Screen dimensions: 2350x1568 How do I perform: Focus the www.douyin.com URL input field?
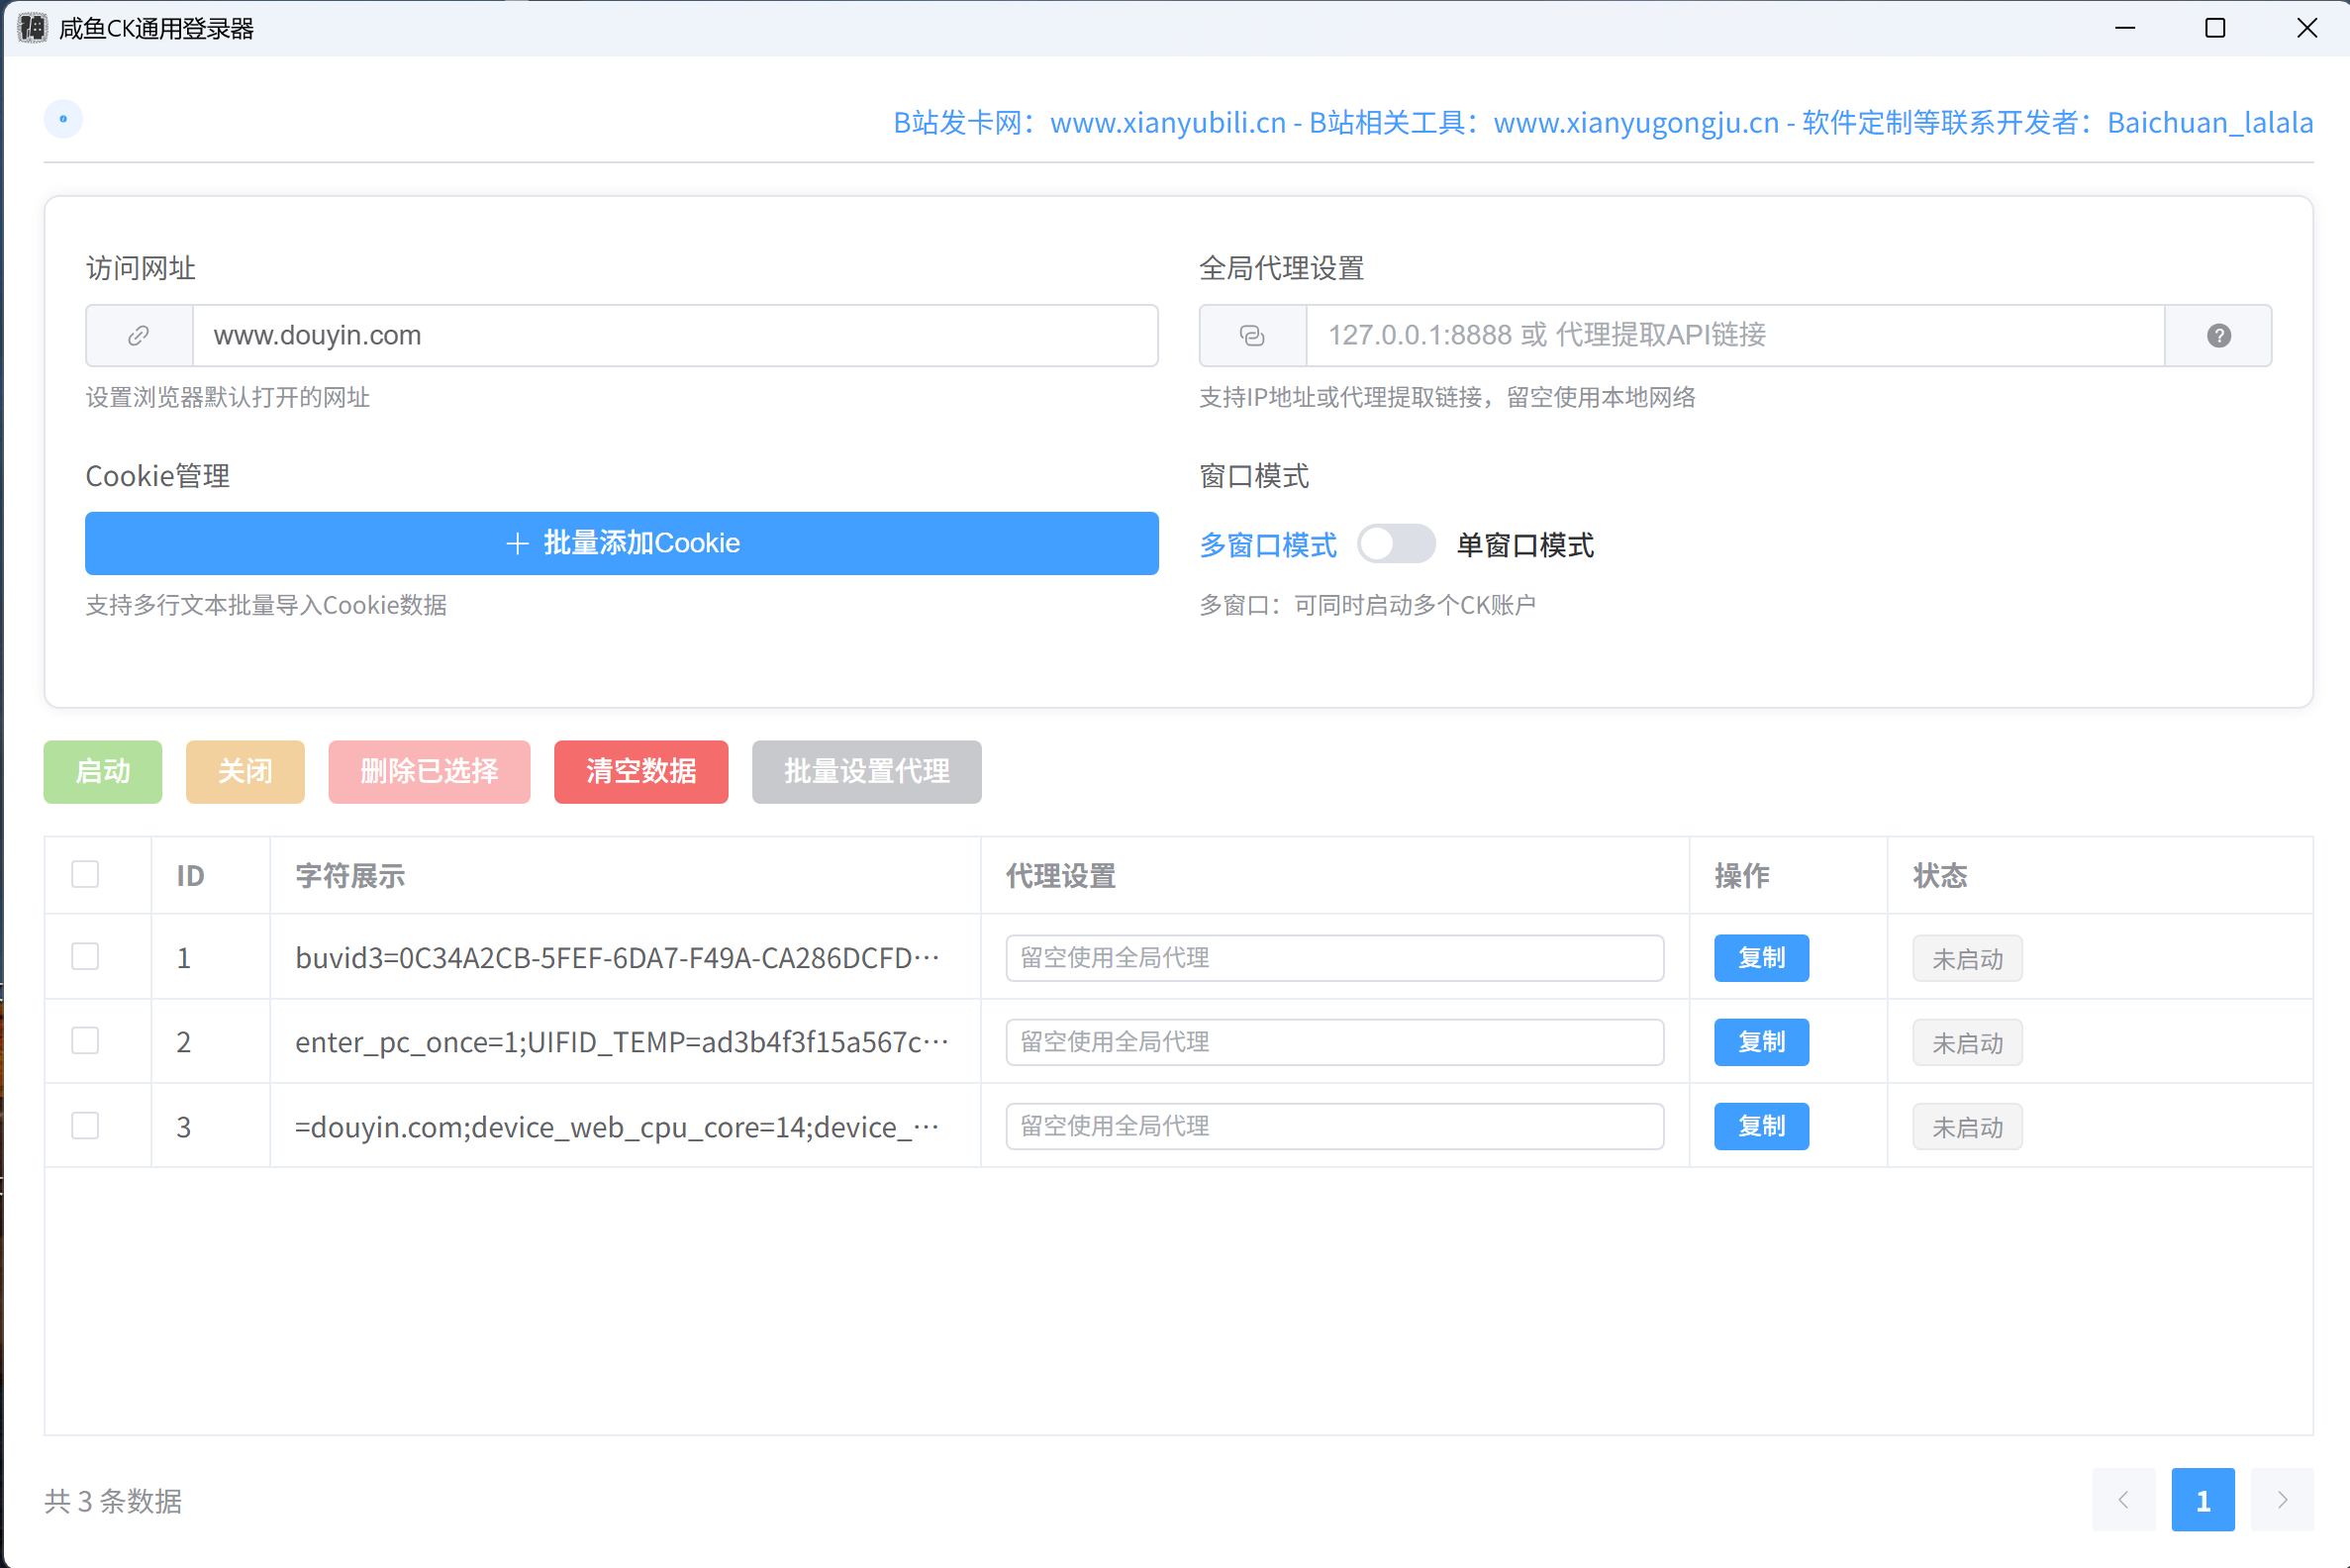click(675, 336)
